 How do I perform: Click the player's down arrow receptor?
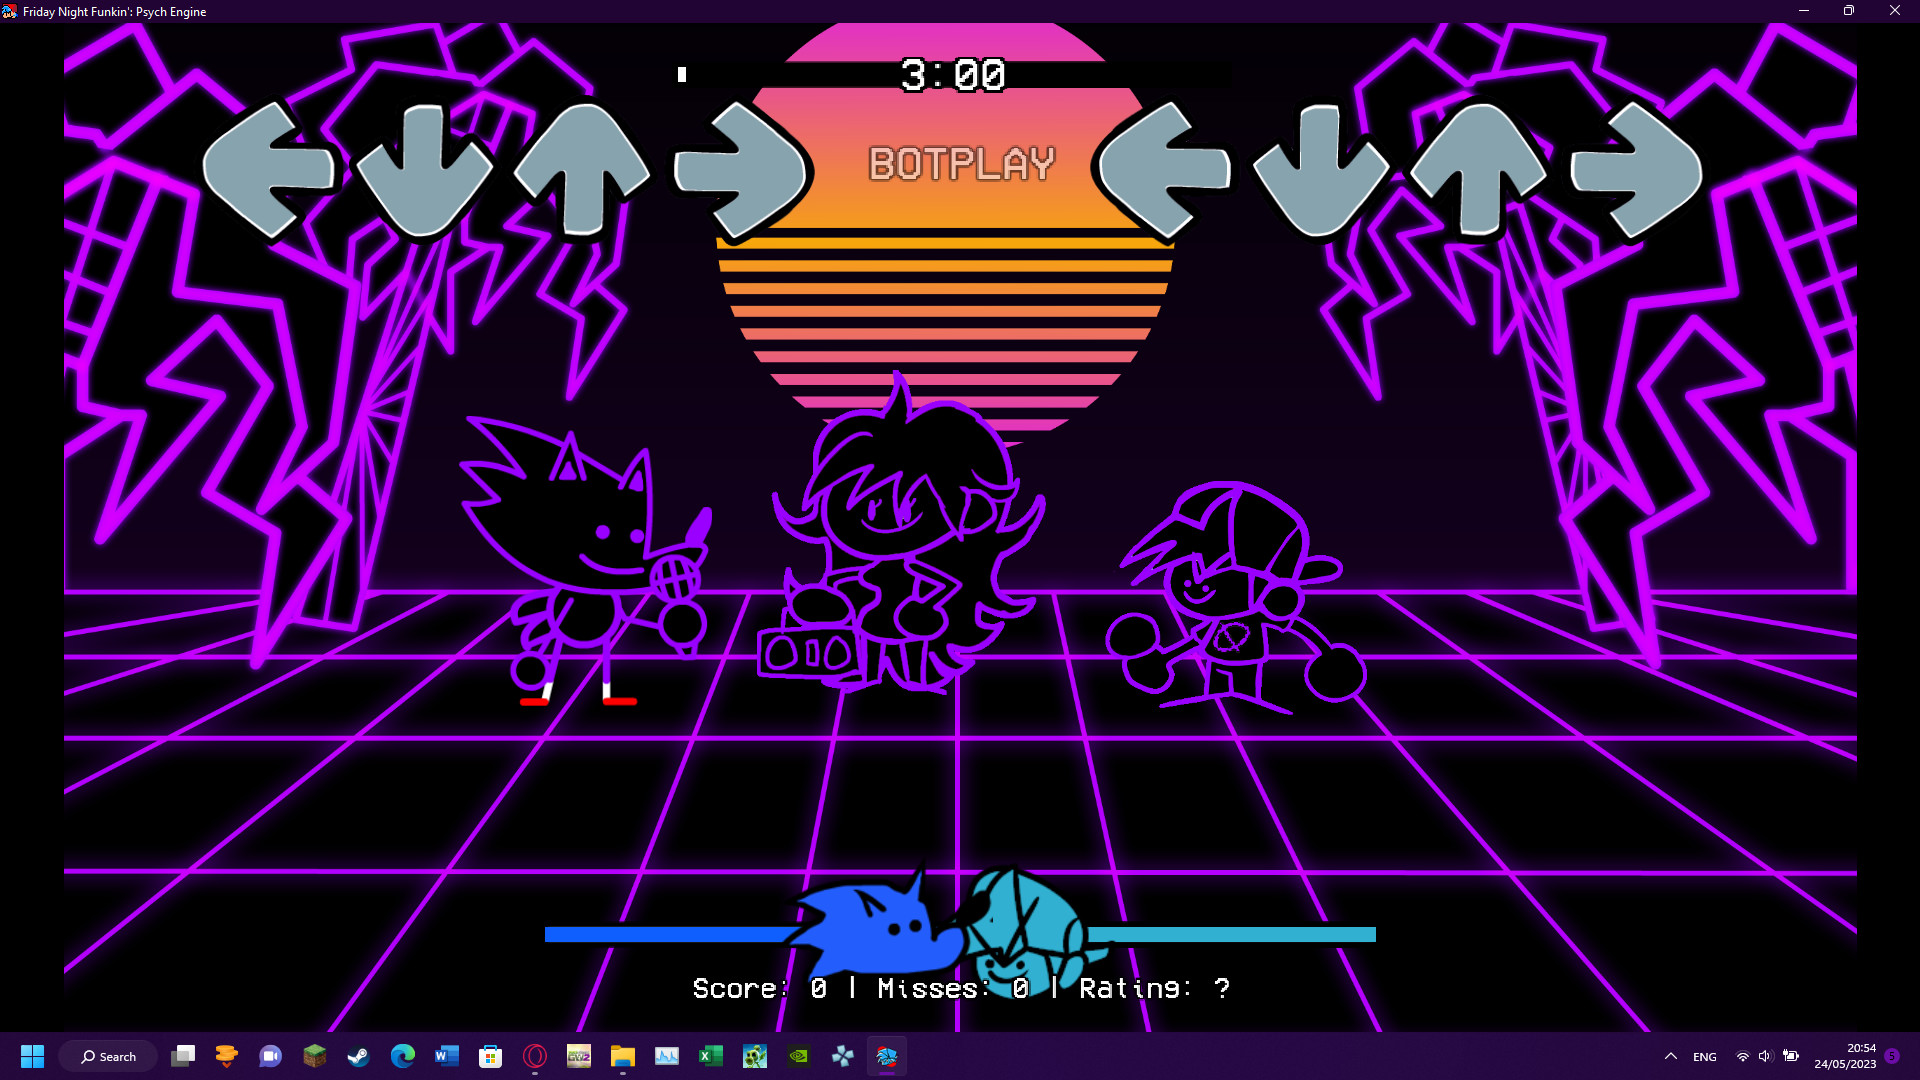[x=1321, y=172]
